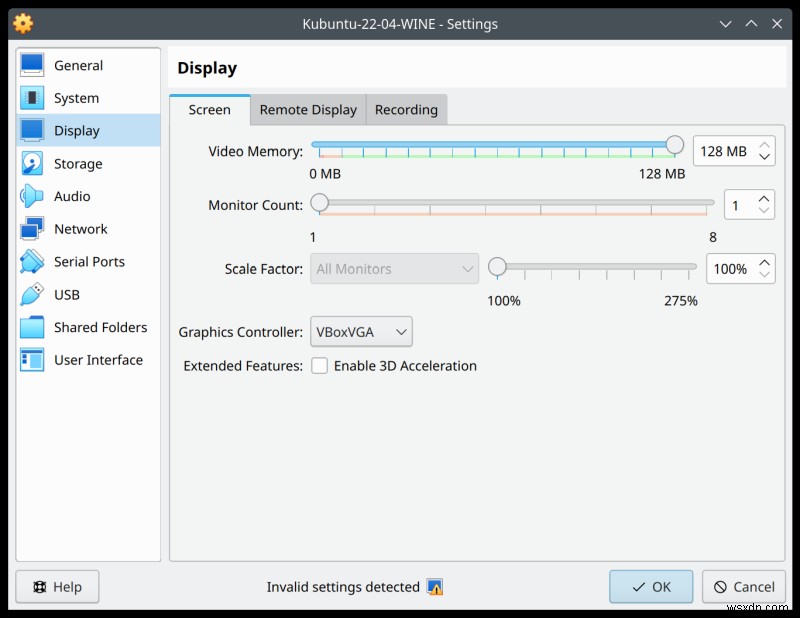800x618 pixels.
Task: Switch to the Remote Display tab
Action: coord(308,110)
